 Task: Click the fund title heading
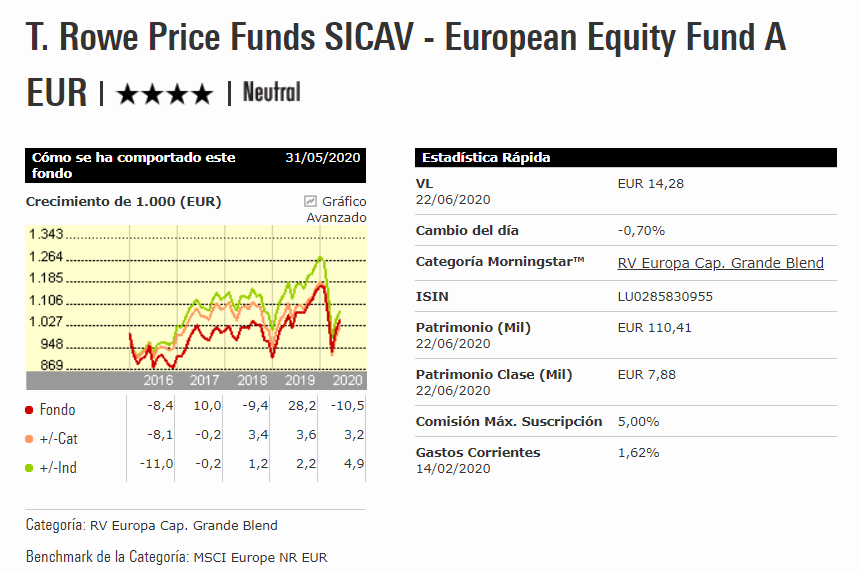pos(405,39)
